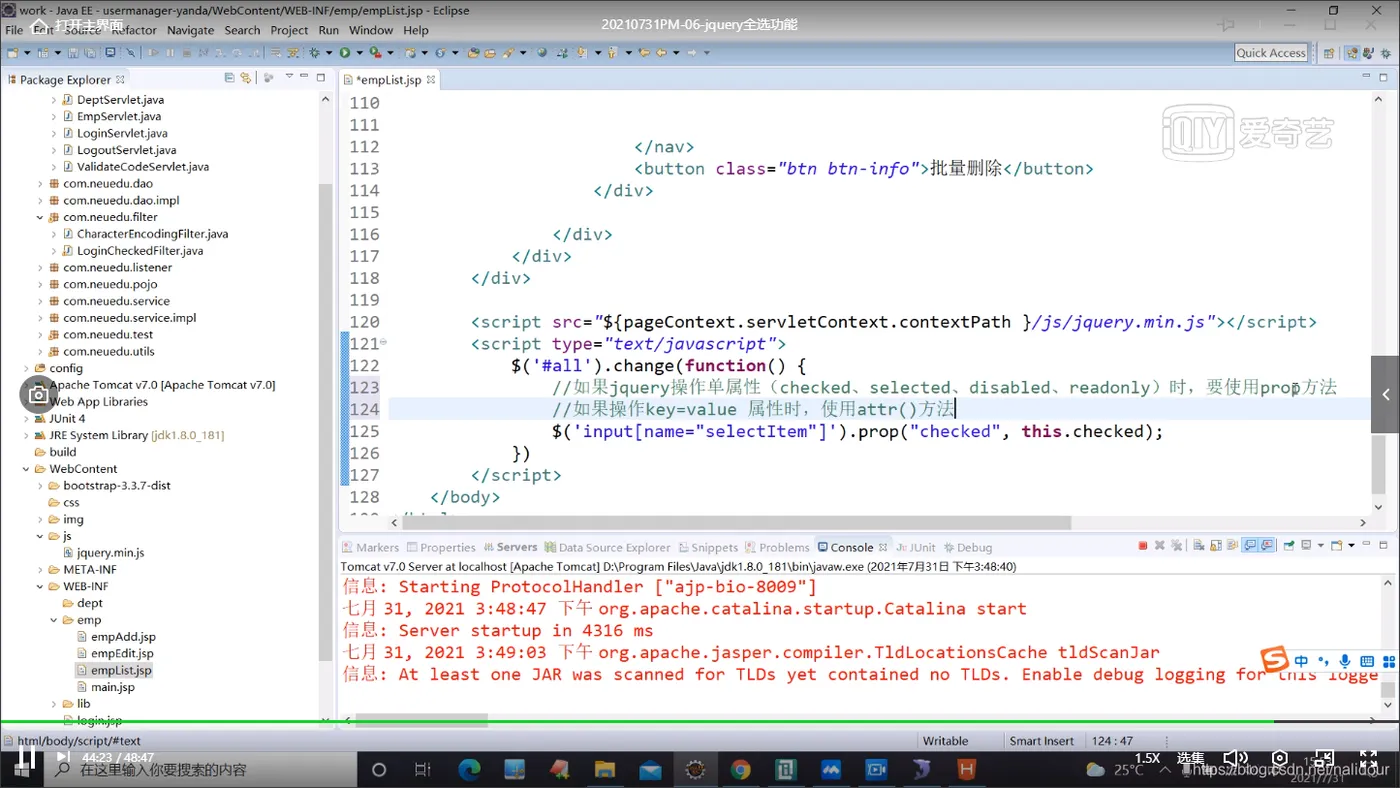Click the Microsoft Edge icon in the taskbar
The image size is (1400, 788).
[x=469, y=769]
